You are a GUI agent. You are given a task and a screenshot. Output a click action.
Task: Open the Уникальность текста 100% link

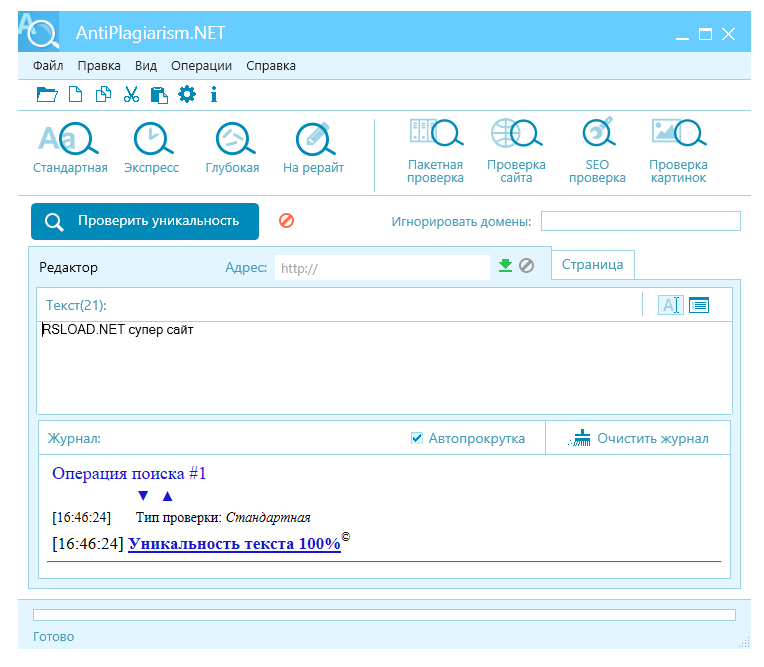coord(234,544)
